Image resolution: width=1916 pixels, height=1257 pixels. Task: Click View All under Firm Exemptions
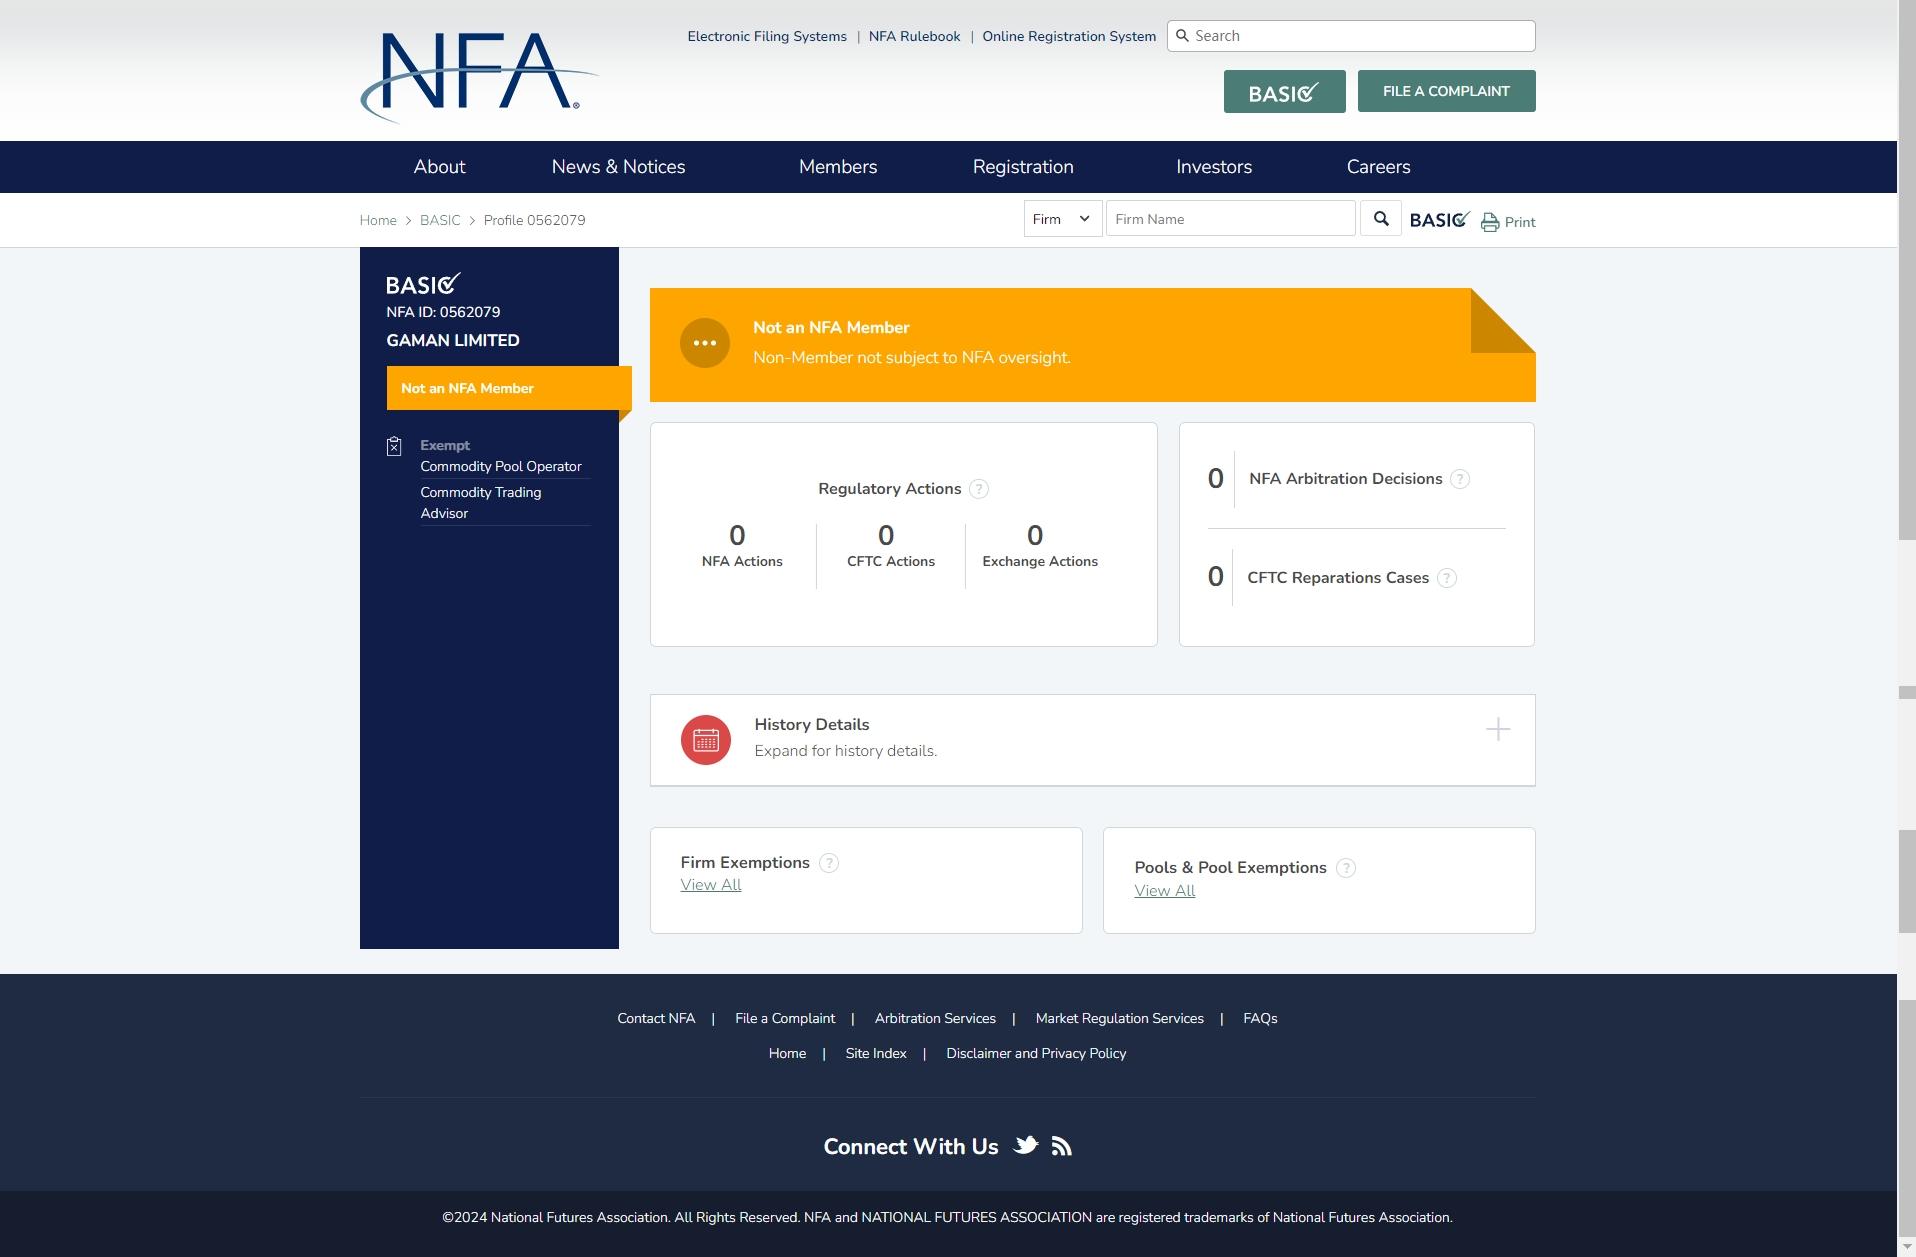point(711,885)
